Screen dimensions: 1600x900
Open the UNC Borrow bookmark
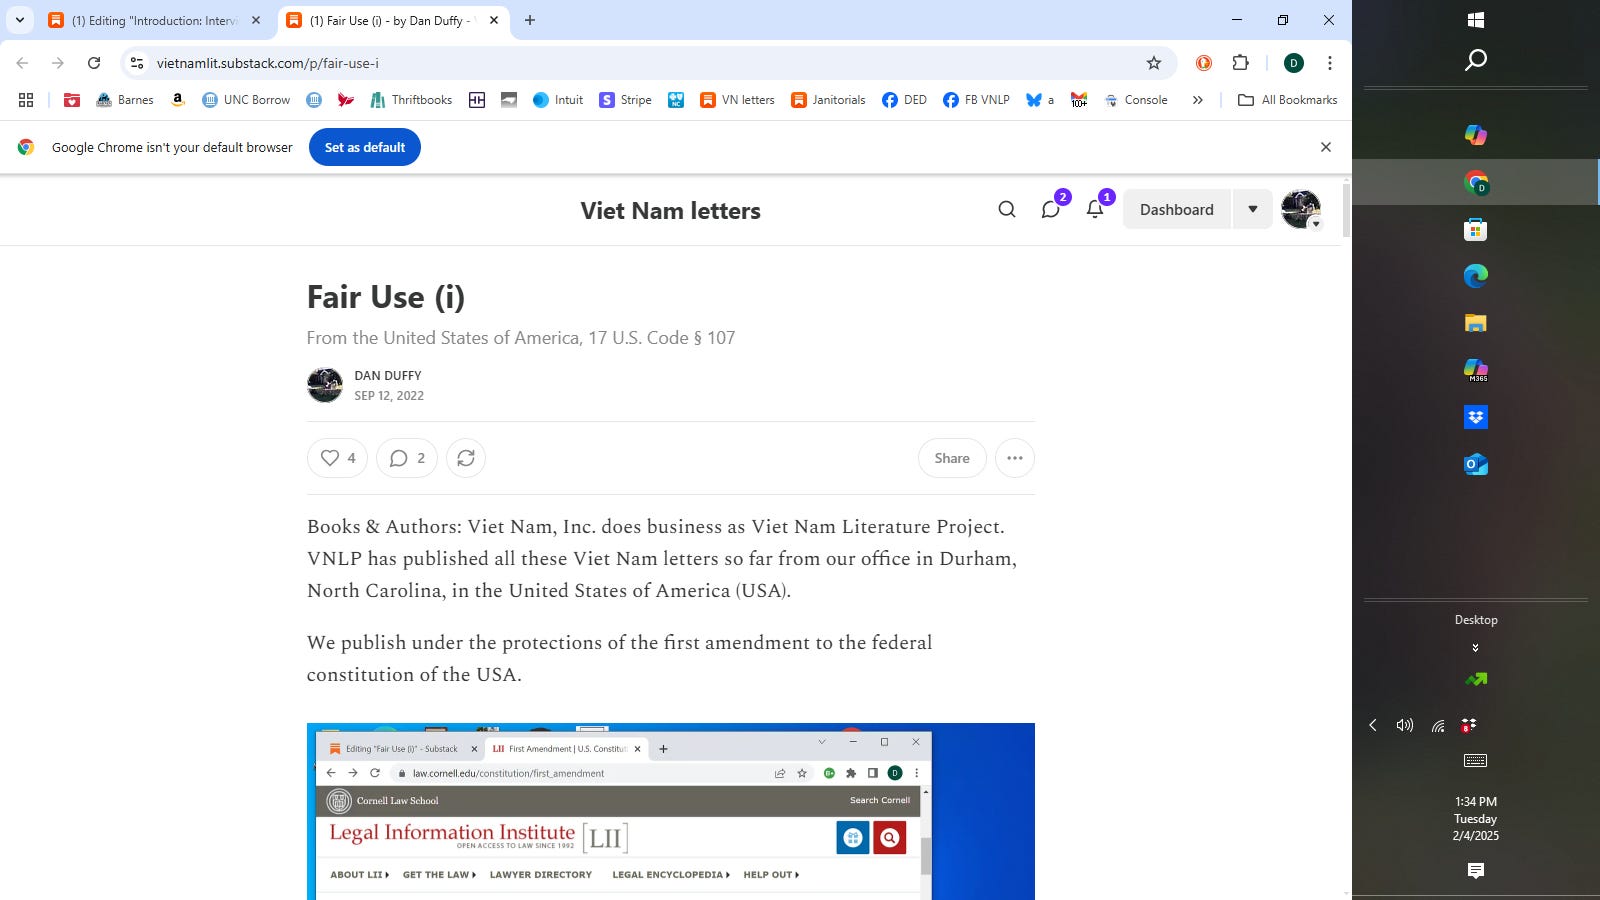point(246,100)
